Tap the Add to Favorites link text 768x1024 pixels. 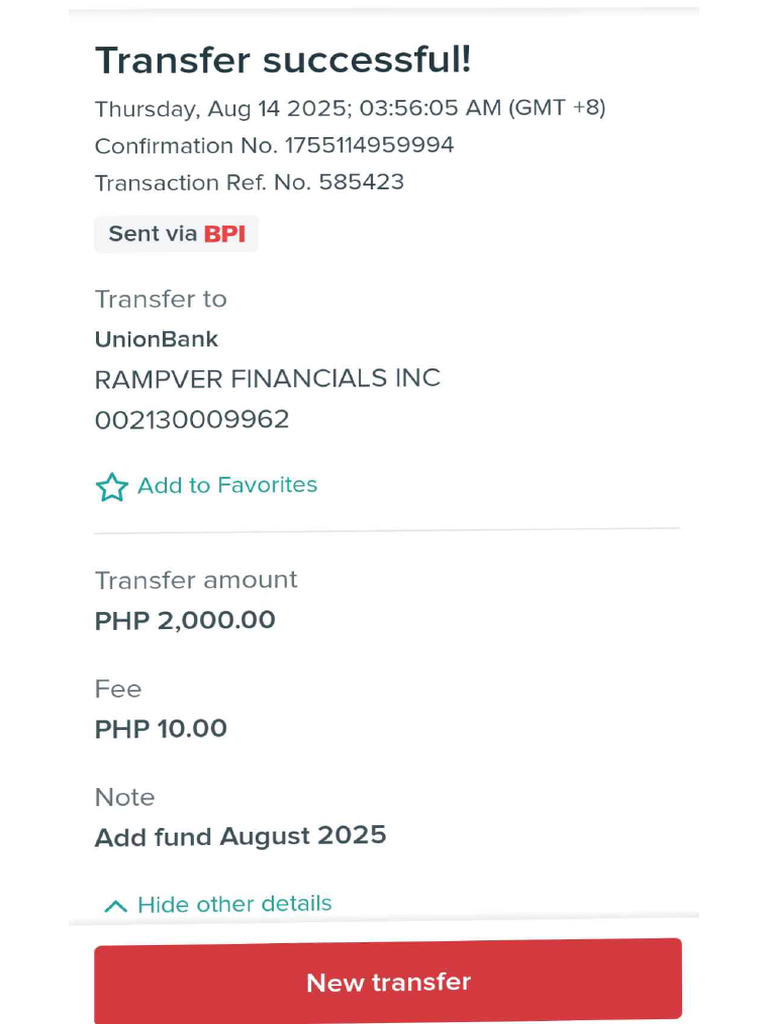point(227,485)
